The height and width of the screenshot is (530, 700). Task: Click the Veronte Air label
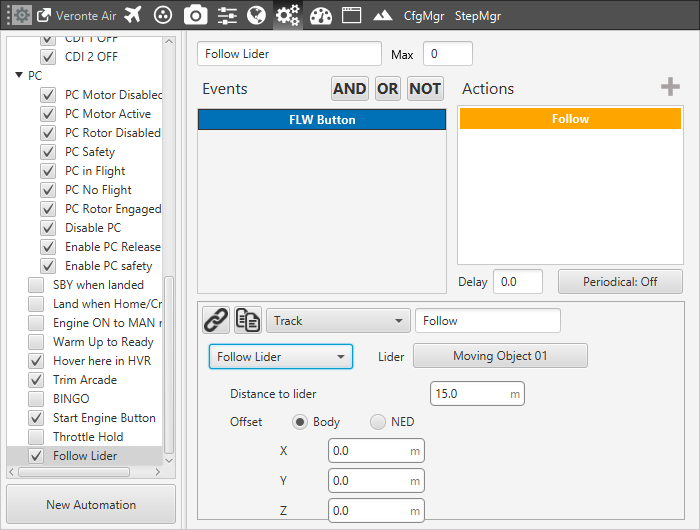click(86, 16)
